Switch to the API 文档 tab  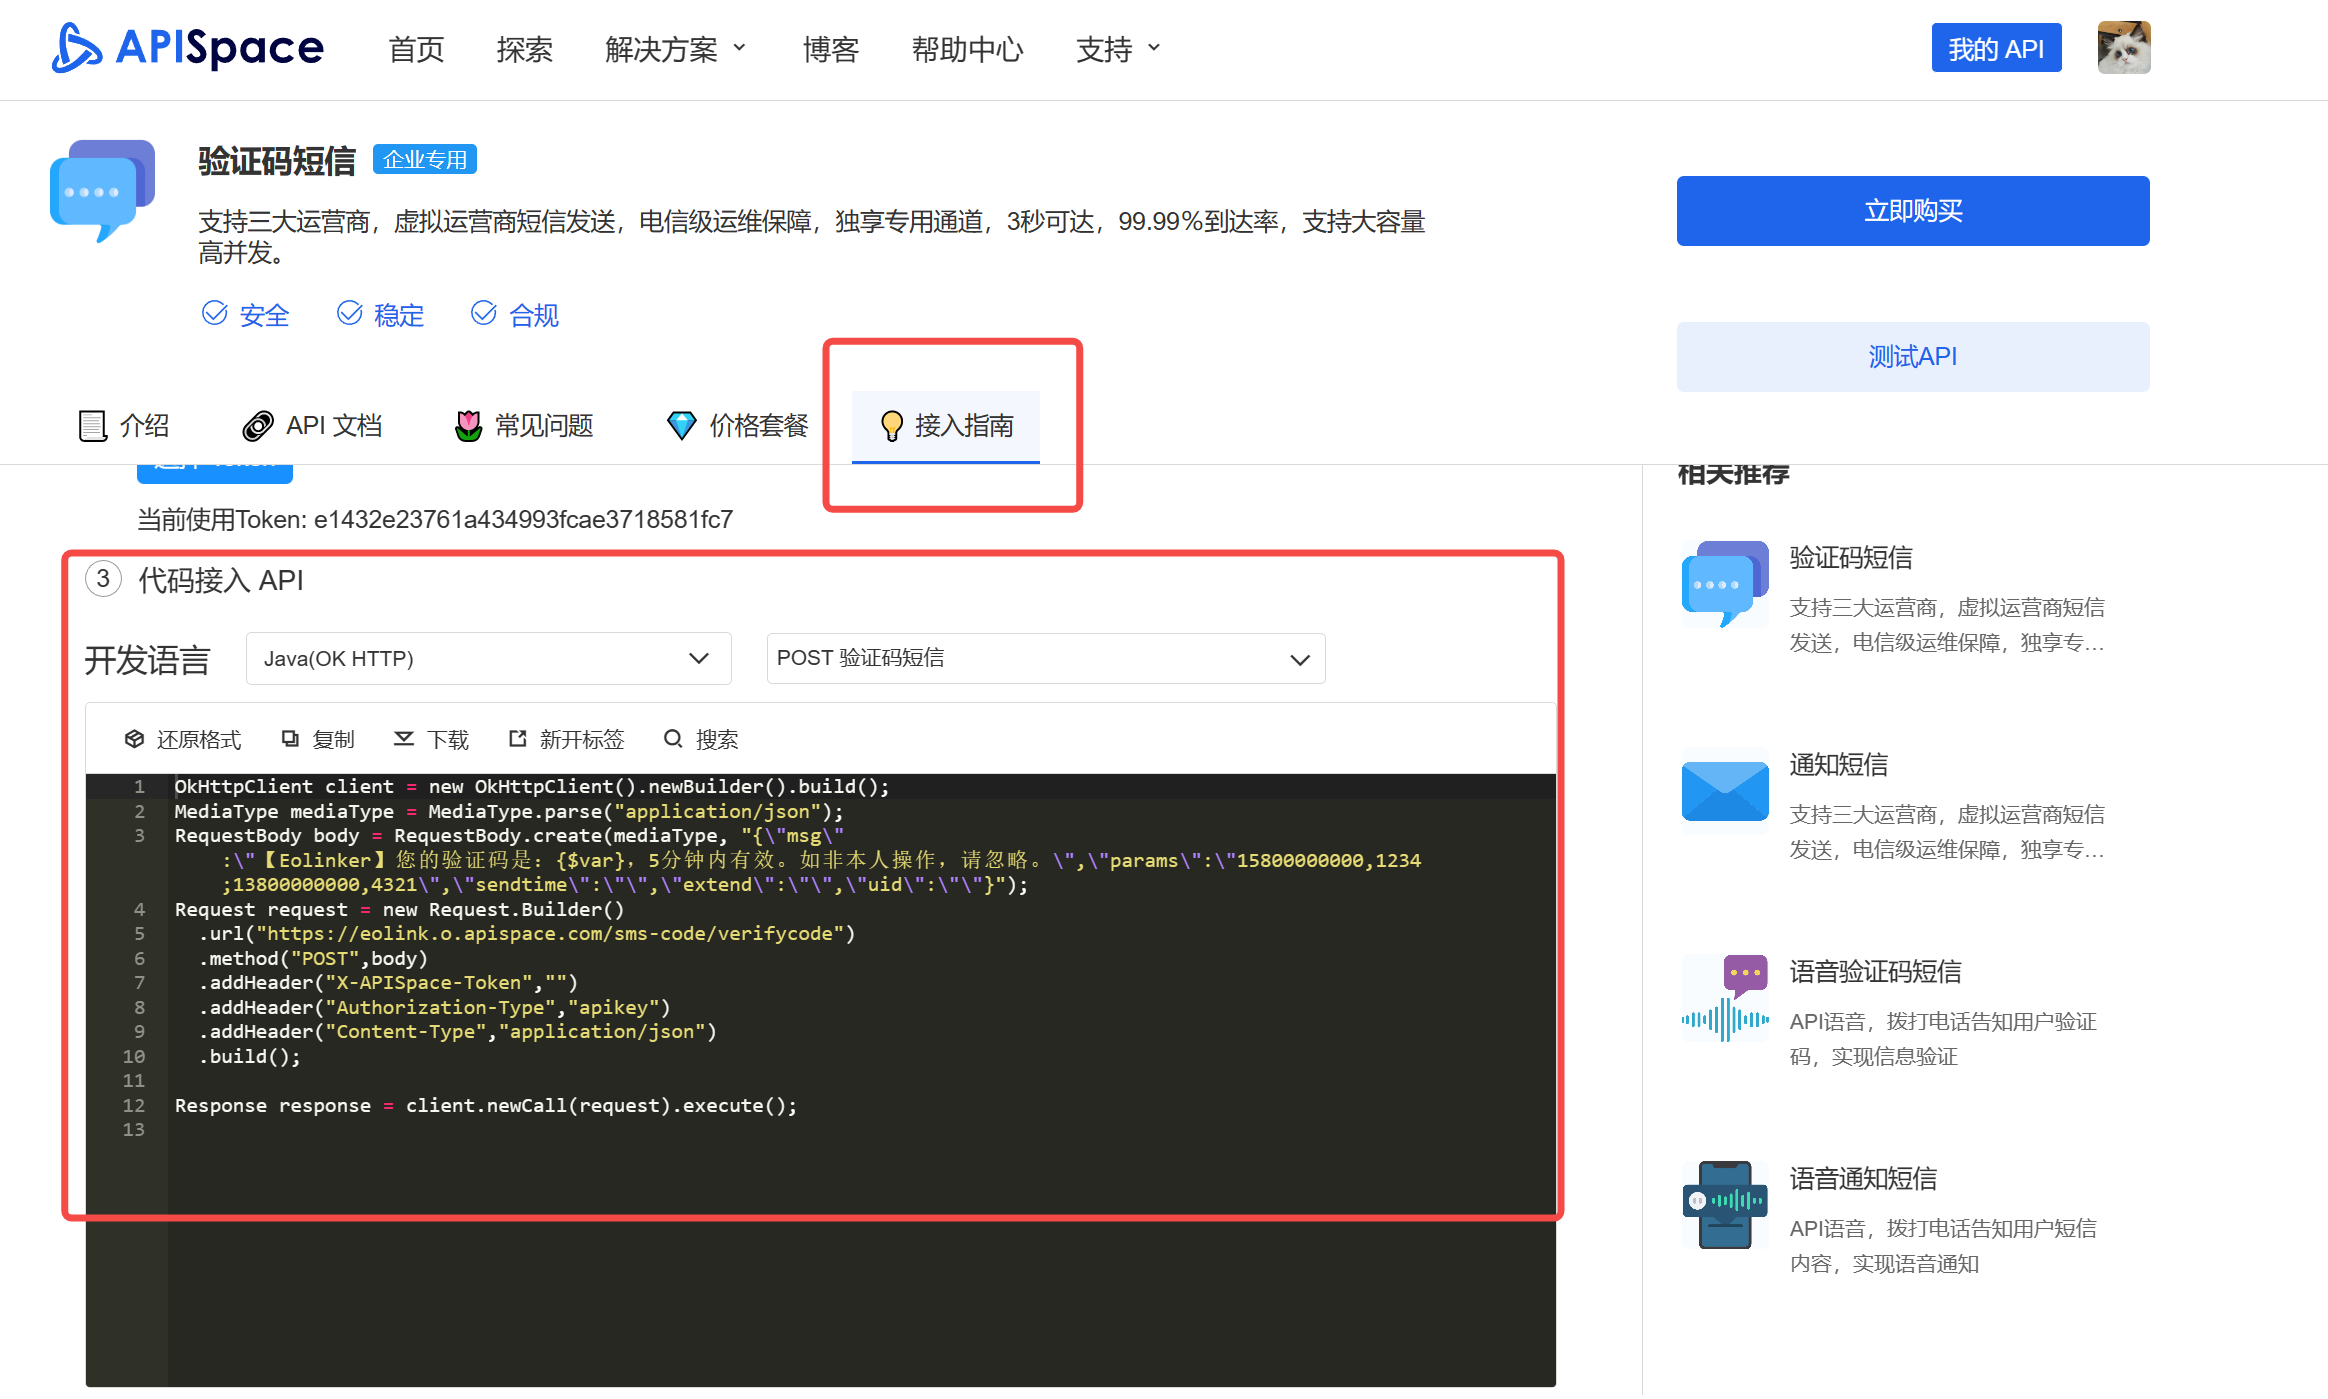[312, 426]
